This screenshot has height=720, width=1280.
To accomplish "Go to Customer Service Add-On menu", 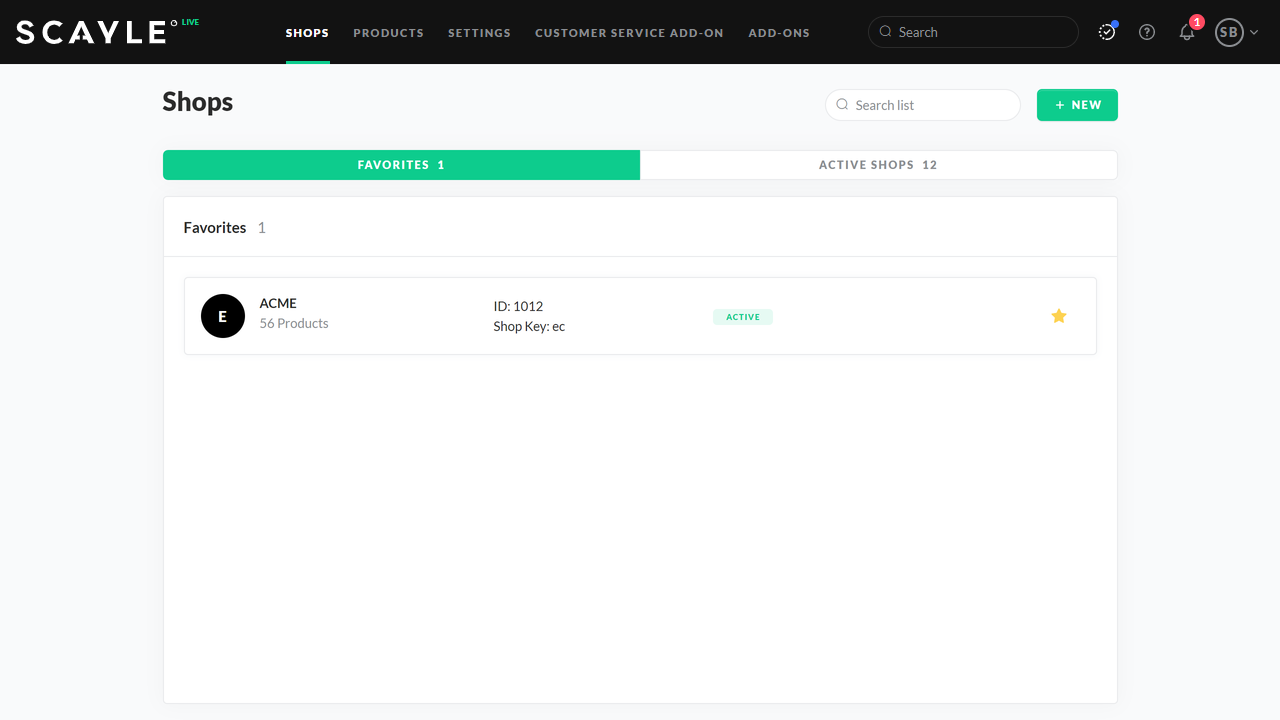I will tap(629, 33).
